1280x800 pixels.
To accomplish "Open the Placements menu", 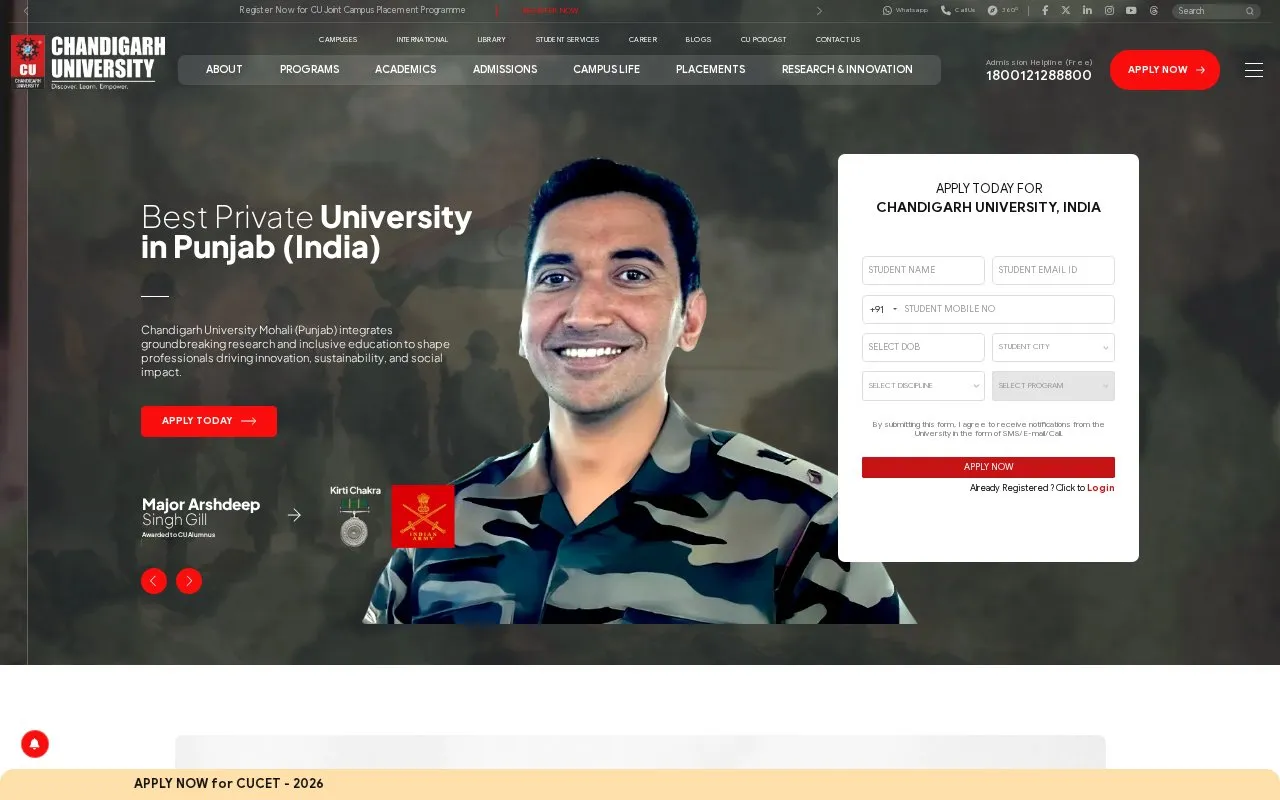I will click(711, 69).
